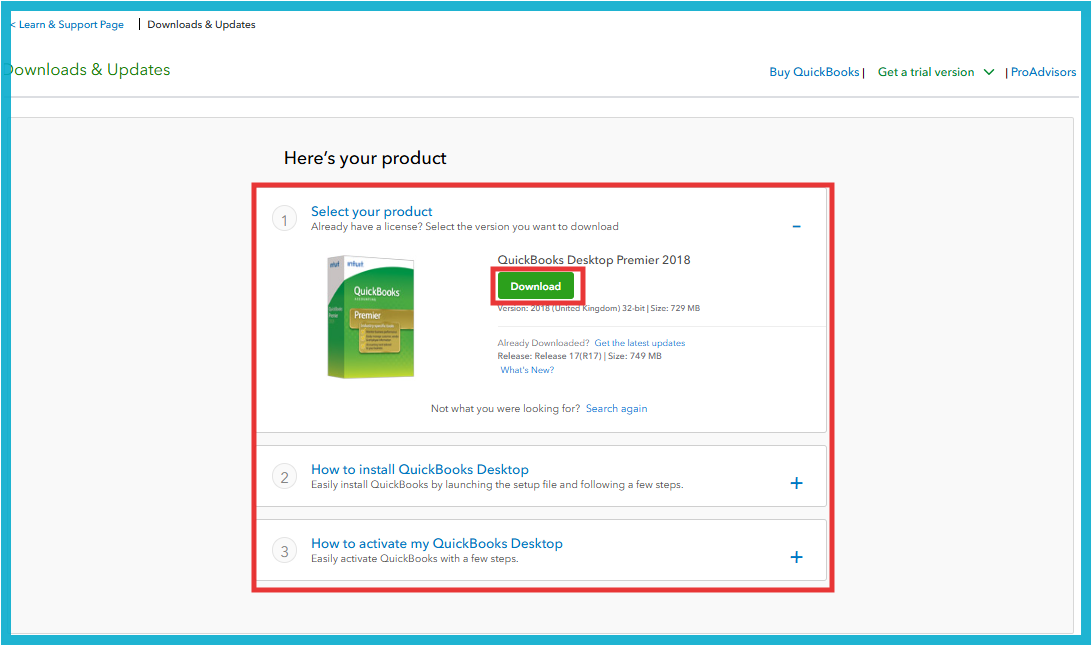Click the chevron beside Get a trial version
The height and width of the screenshot is (645, 1092).
[x=988, y=72]
